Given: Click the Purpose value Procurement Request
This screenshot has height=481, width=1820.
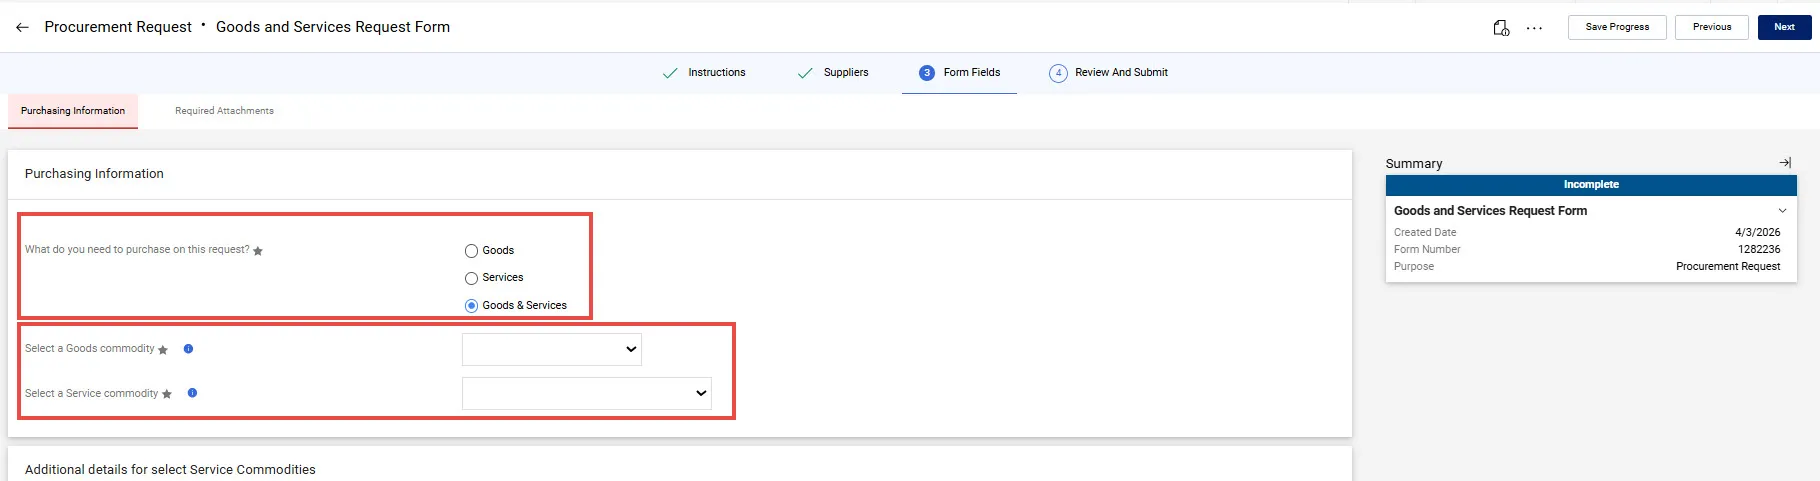Looking at the screenshot, I should coord(1728,267).
